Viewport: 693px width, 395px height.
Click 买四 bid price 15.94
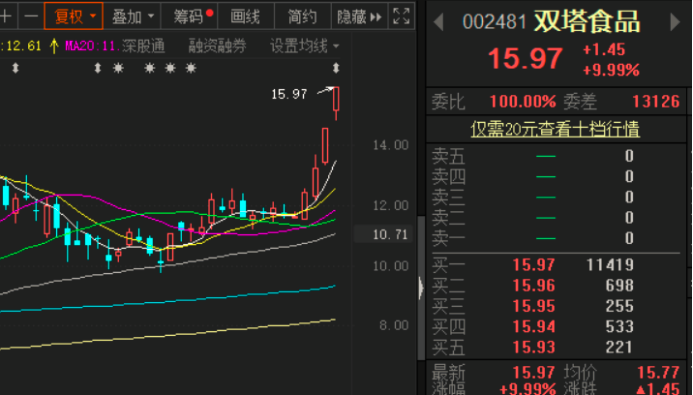coord(533,327)
